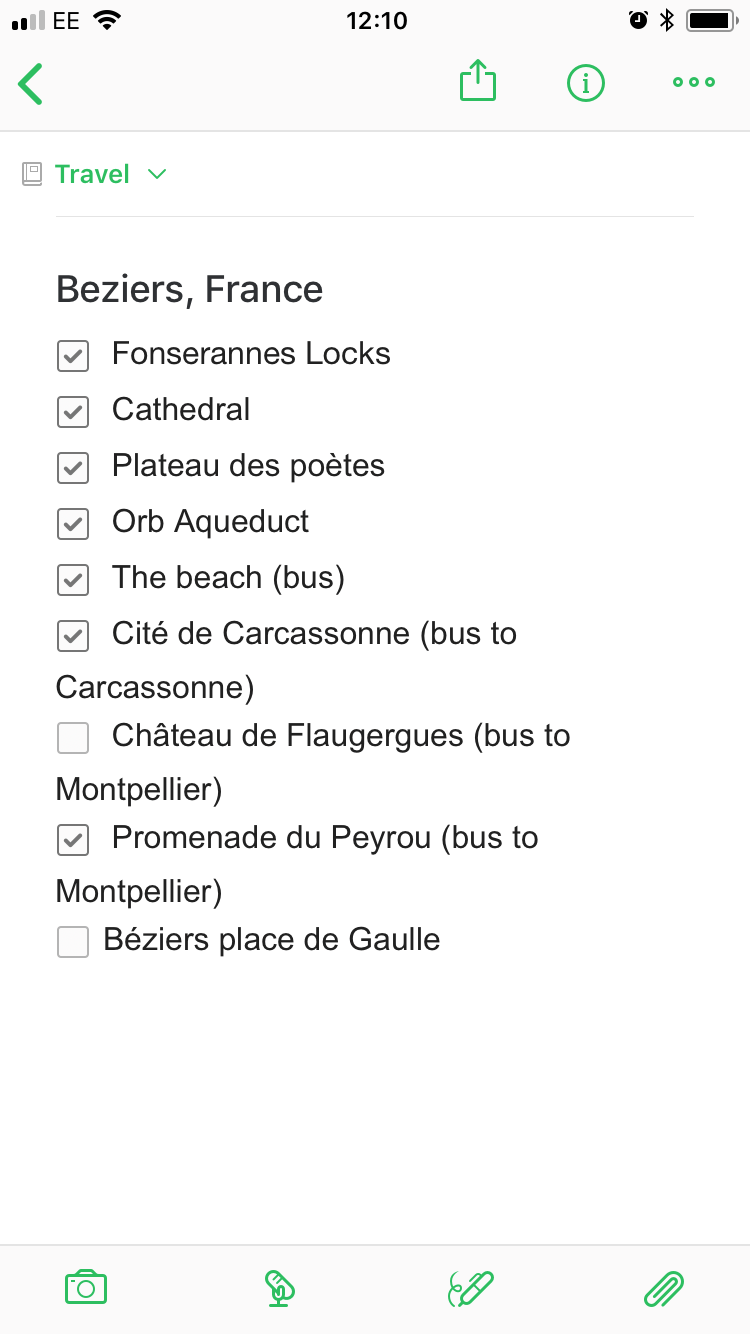
Task: Uncheck the Fonserannes Locks checkbox
Action: [x=73, y=355]
